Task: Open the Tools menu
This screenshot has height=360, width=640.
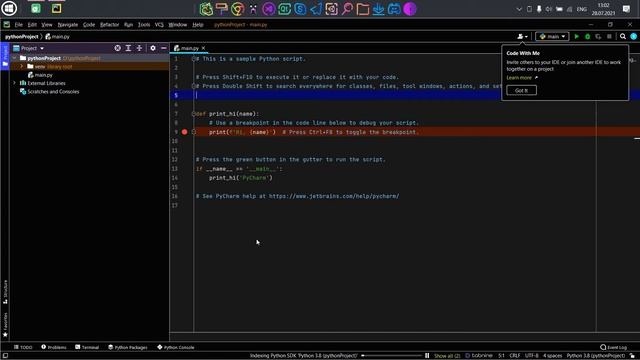Action: (x=144, y=24)
